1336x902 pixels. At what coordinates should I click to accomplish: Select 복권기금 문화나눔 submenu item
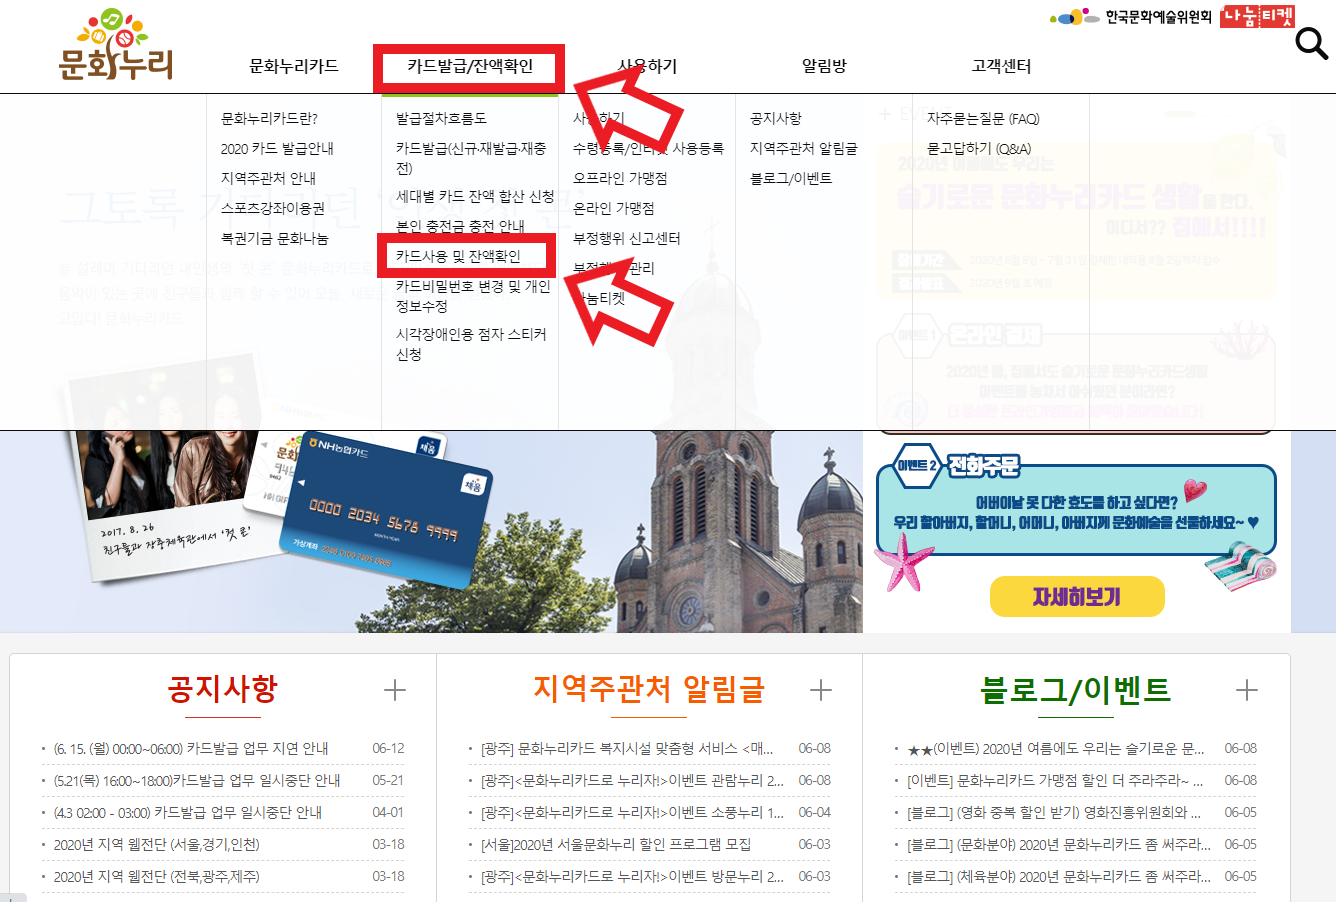(274, 238)
